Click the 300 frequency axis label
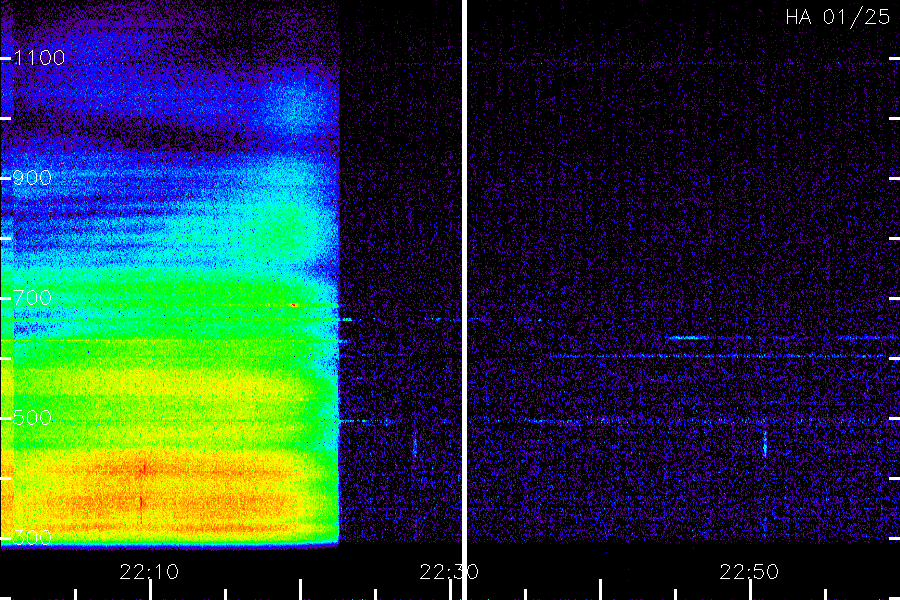The height and width of the screenshot is (600, 900). (x=33, y=538)
